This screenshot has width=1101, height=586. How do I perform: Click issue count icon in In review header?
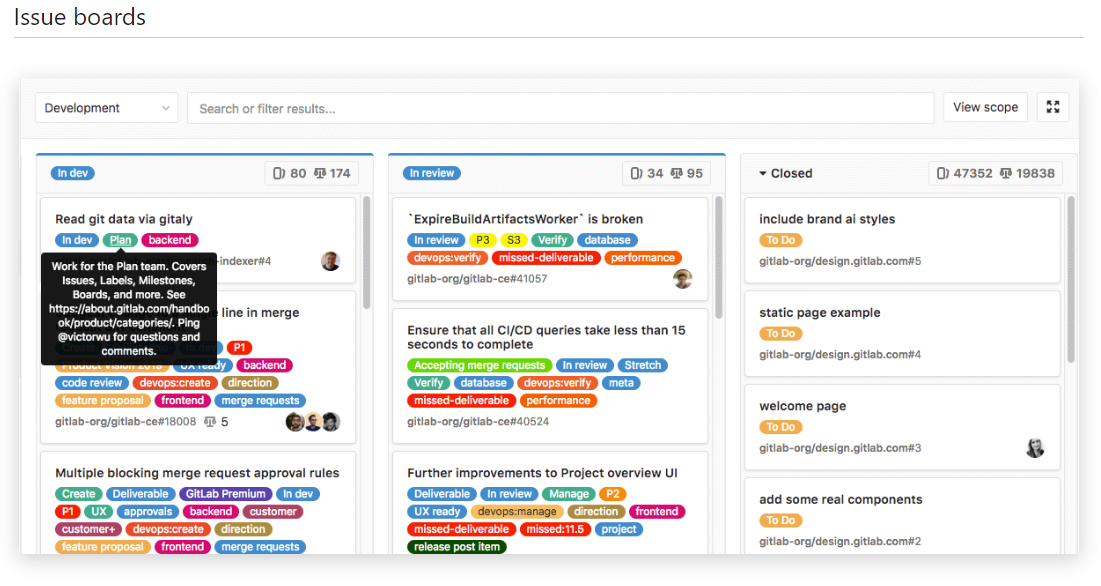click(x=636, y=173)
